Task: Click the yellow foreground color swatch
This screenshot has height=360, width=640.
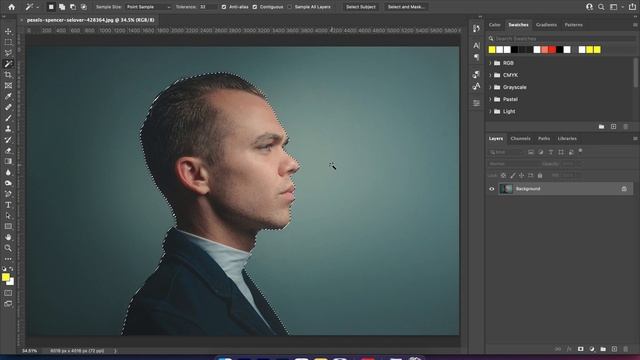Action: tap(6, 277)
